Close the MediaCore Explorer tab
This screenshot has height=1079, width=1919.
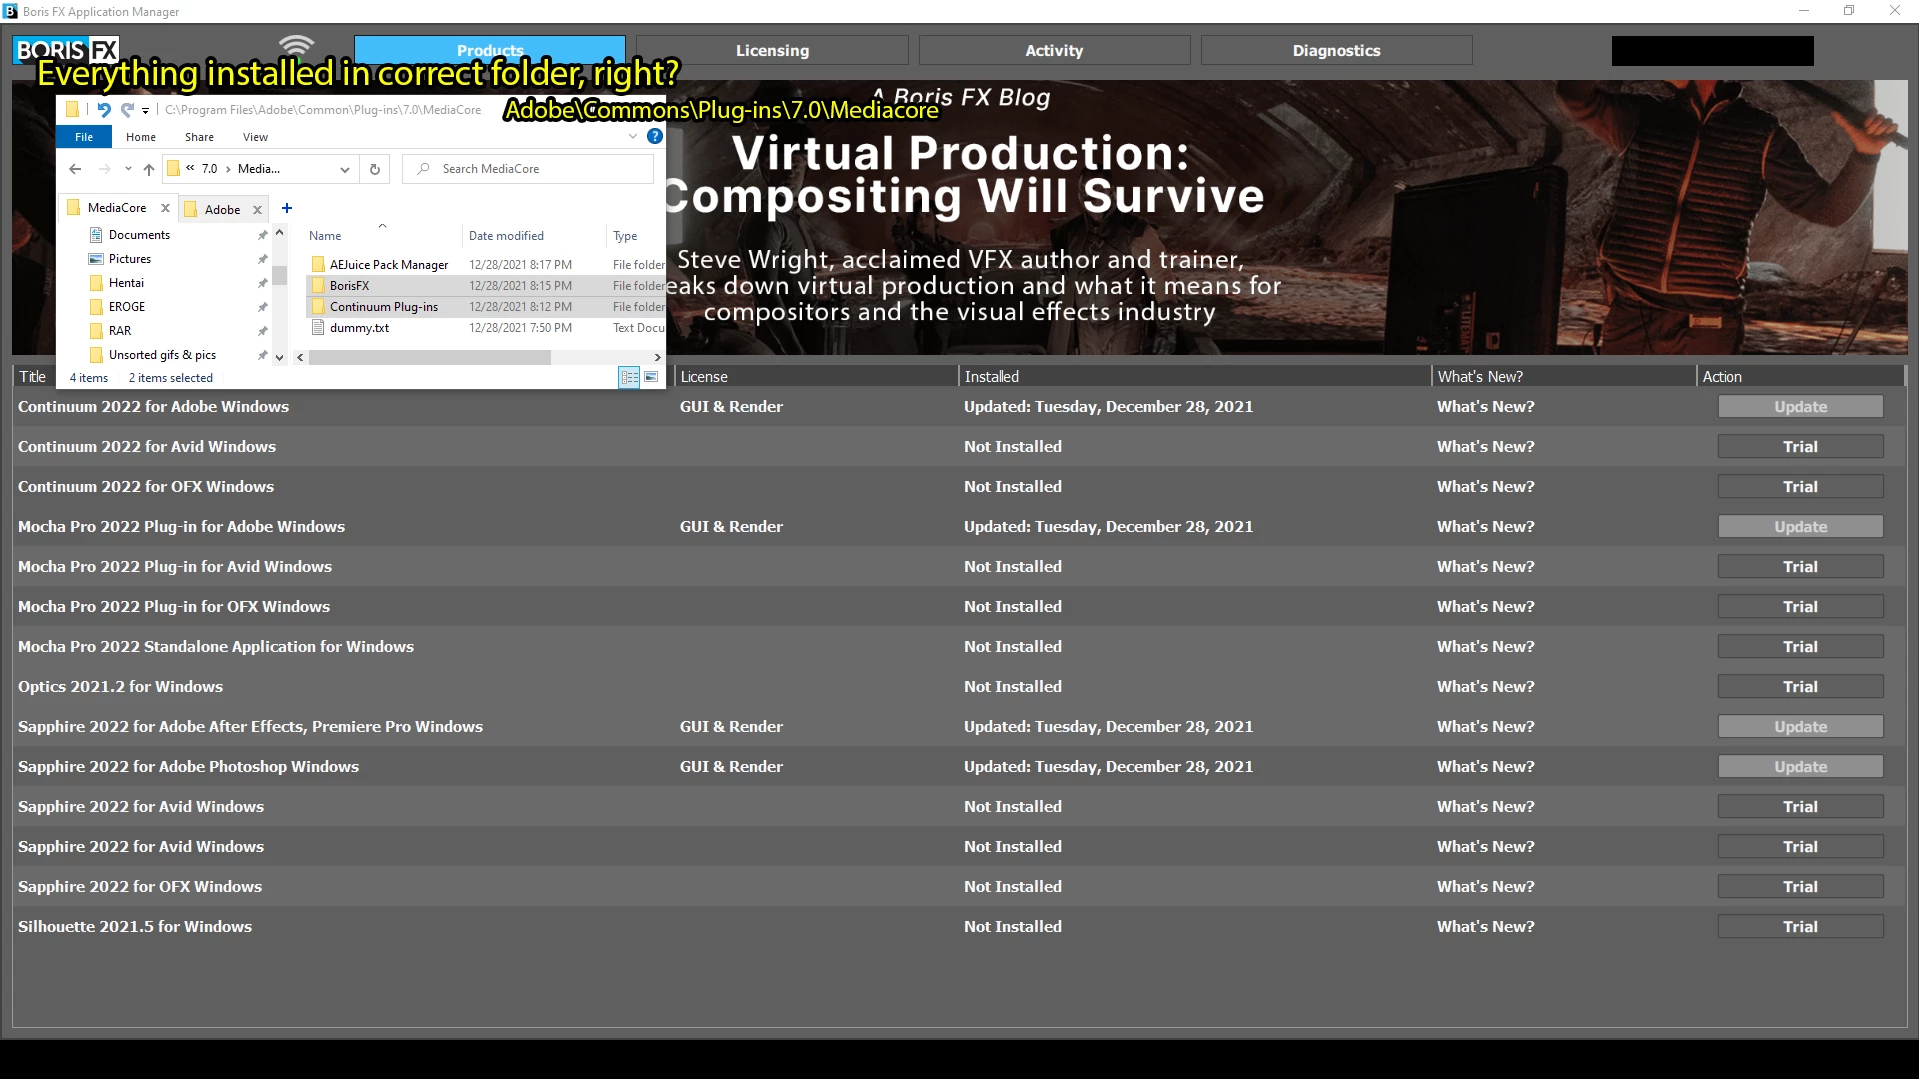point(166,208)
